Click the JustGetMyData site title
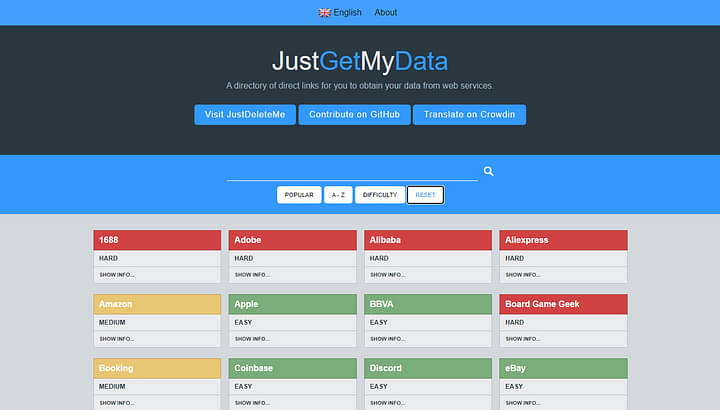Viewport: 720px width, 410px height. [x=360, y=61]
